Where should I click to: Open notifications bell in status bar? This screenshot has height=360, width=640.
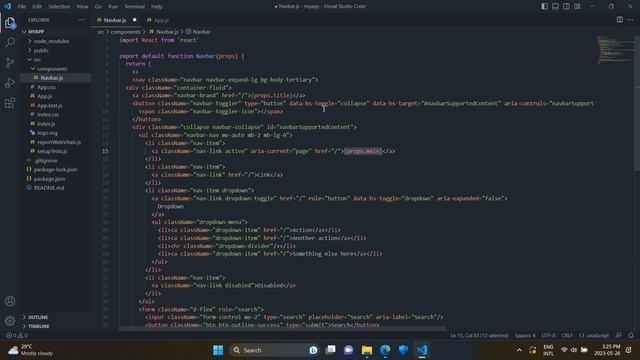631,335
